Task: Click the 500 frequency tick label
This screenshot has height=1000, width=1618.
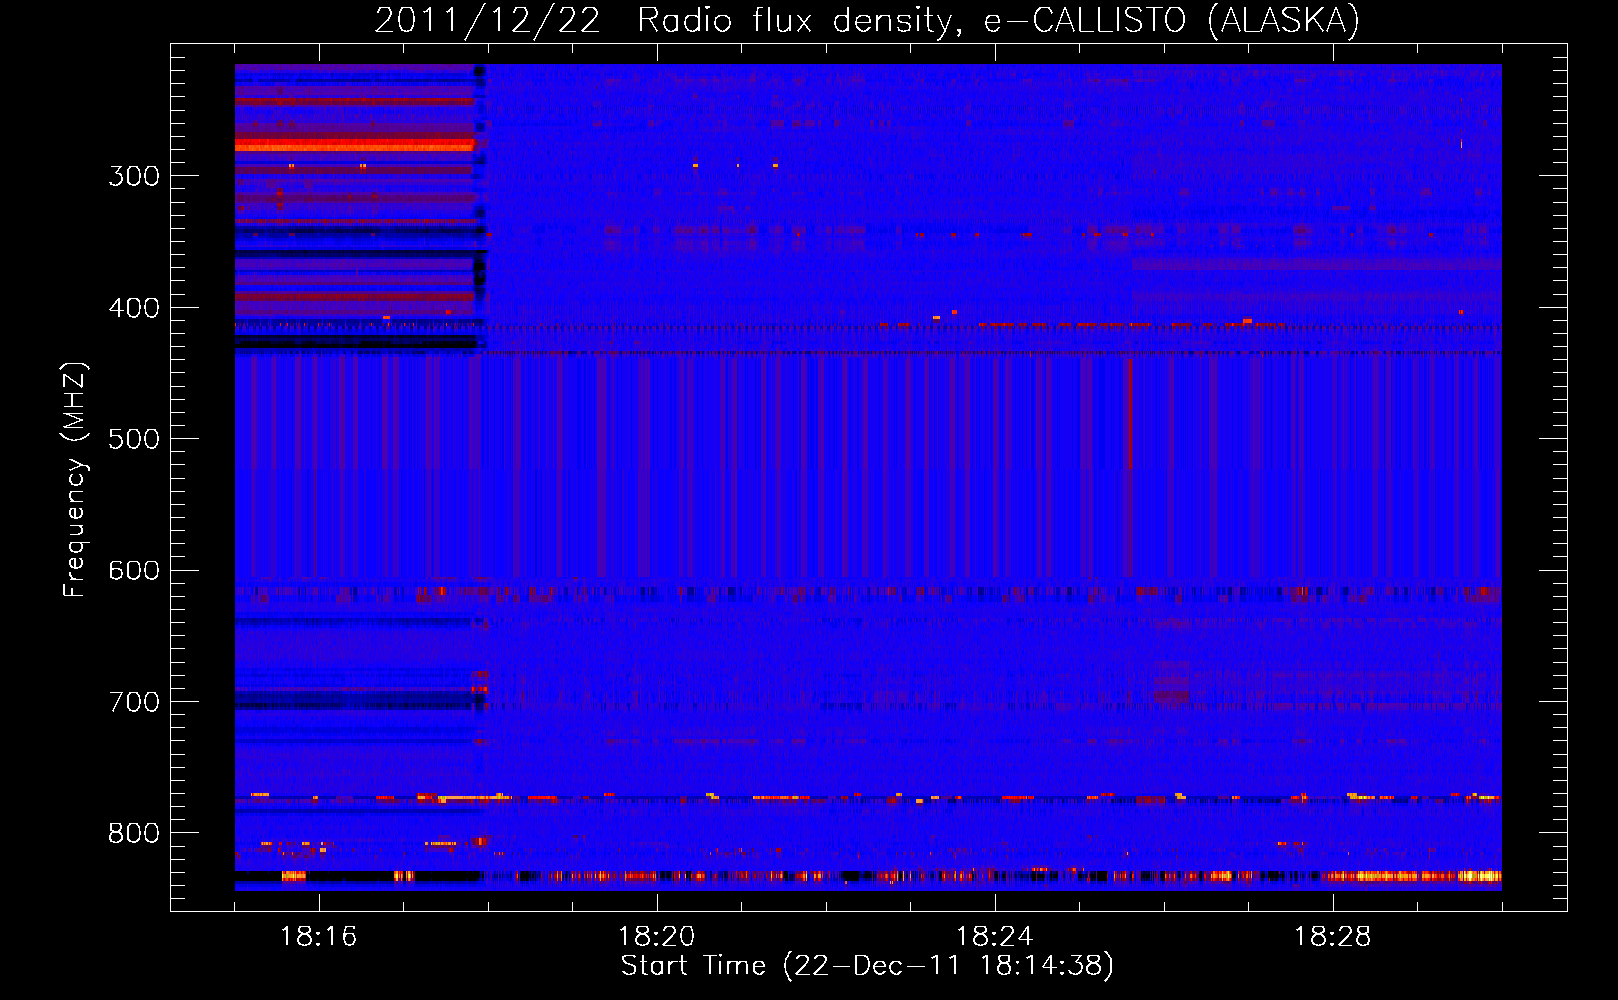Action: click(134, 439)
